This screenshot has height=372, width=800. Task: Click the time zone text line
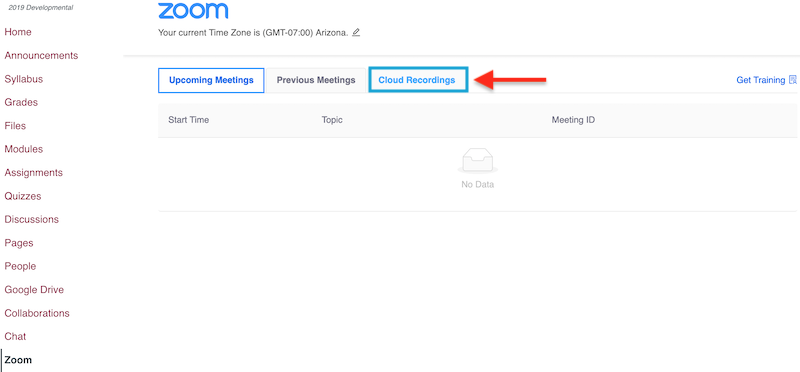(x=253, y=33)
